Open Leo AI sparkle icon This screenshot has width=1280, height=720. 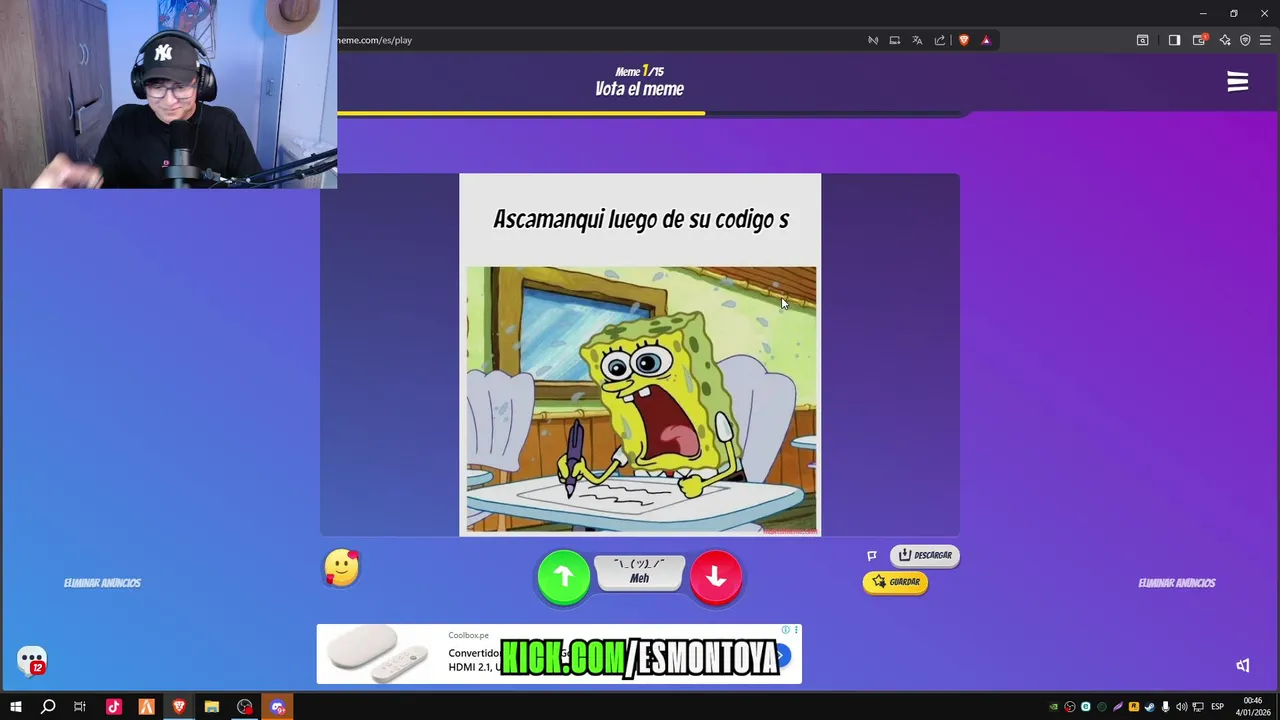(1224, 40)
